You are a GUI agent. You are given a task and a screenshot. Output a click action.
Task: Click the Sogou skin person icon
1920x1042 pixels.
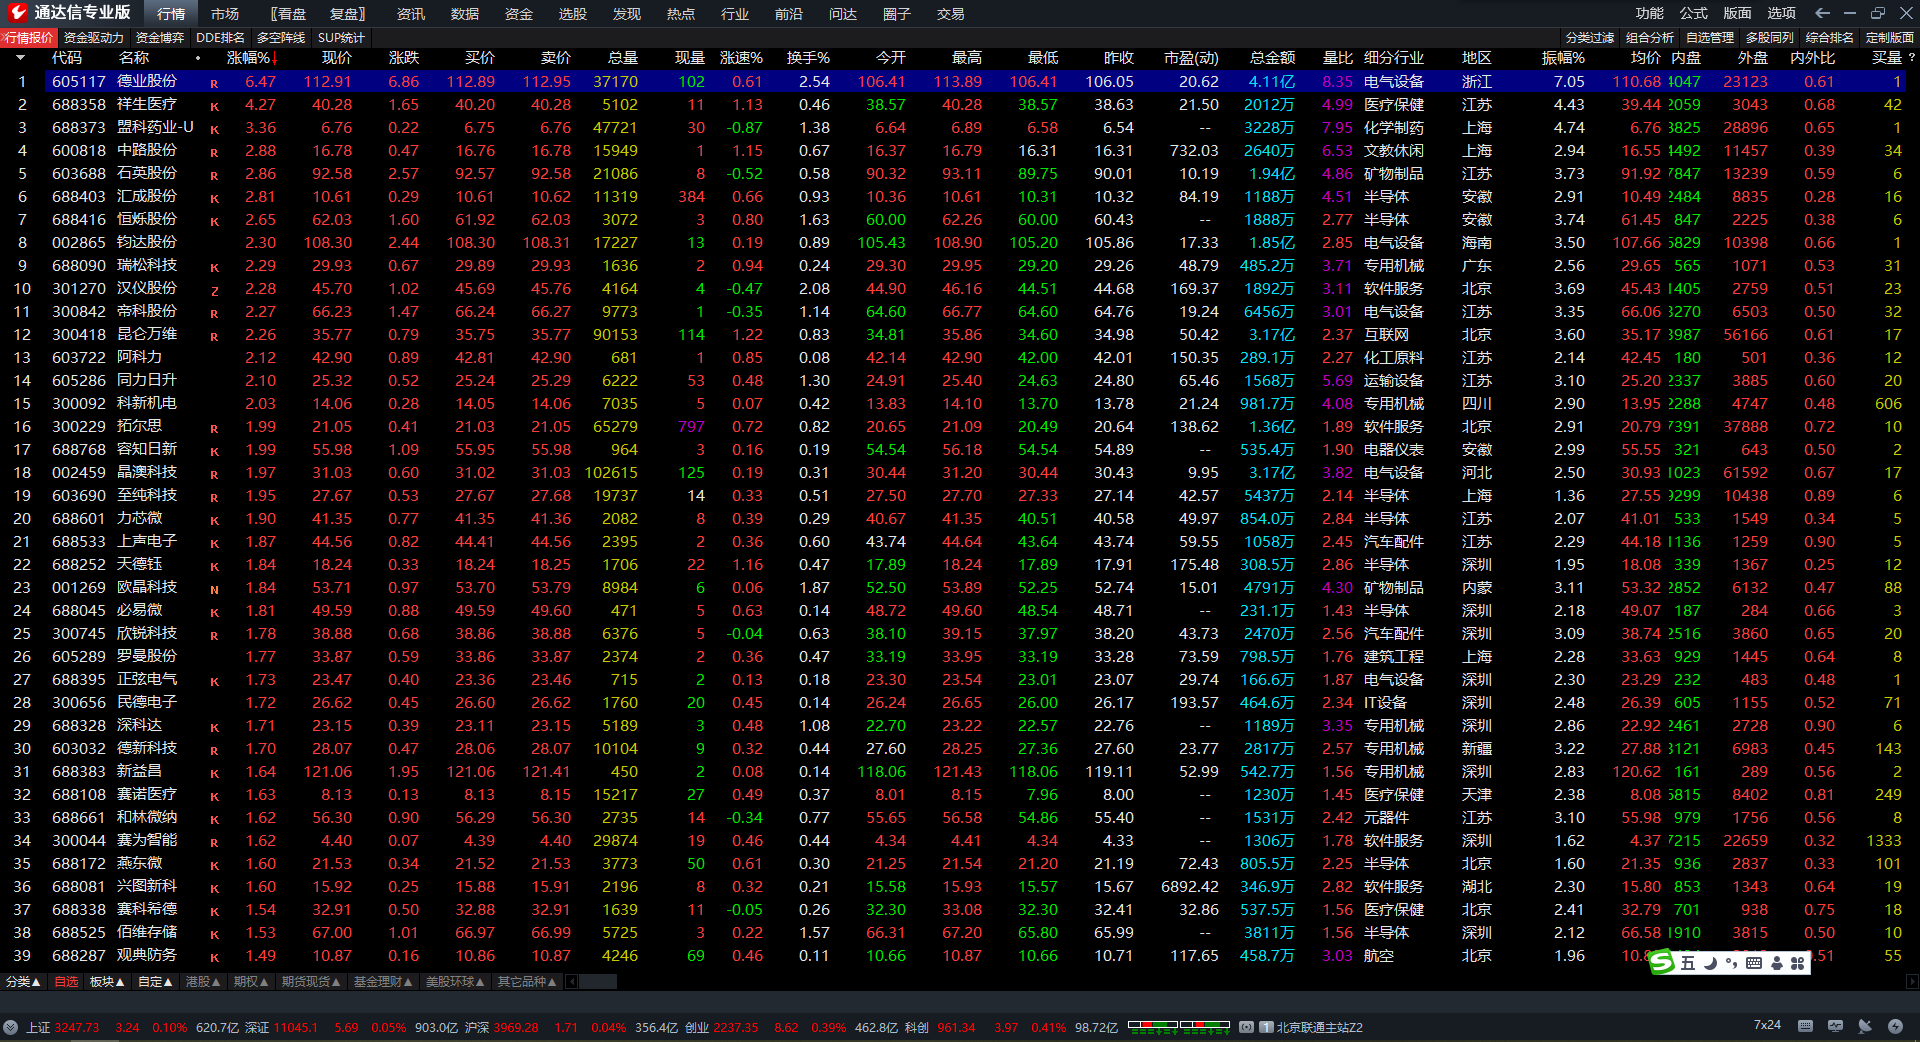1777,963
